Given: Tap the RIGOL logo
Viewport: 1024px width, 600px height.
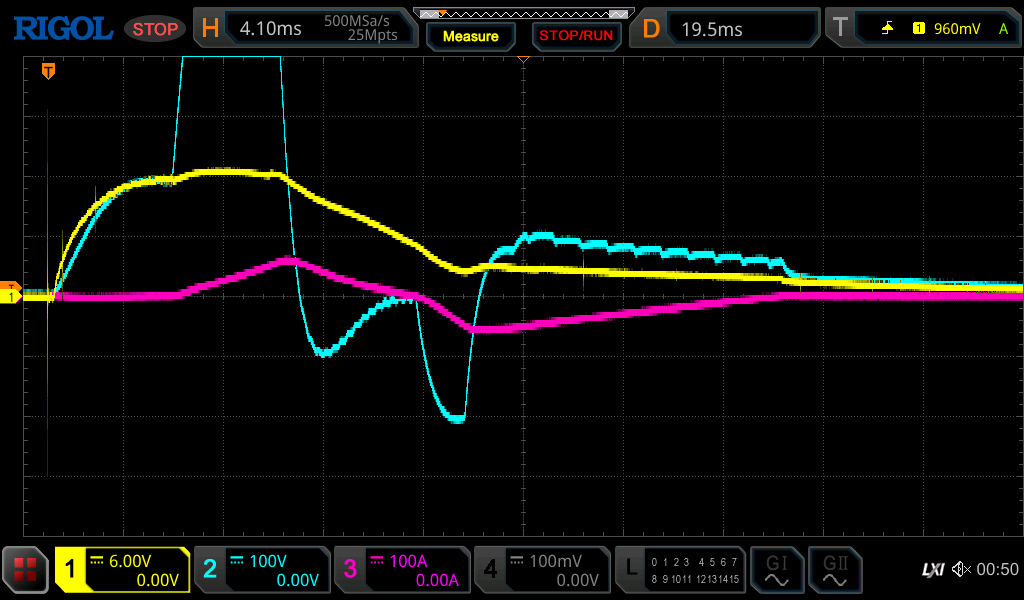Looking at the screenshot, I should [x=62, y=28].
